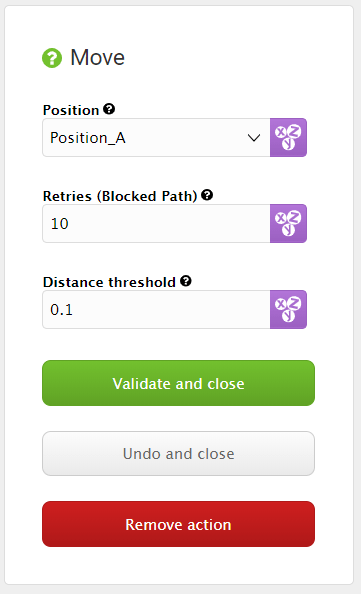
Task: Place cursor on the value 10
Action: (x=59, y=224)
